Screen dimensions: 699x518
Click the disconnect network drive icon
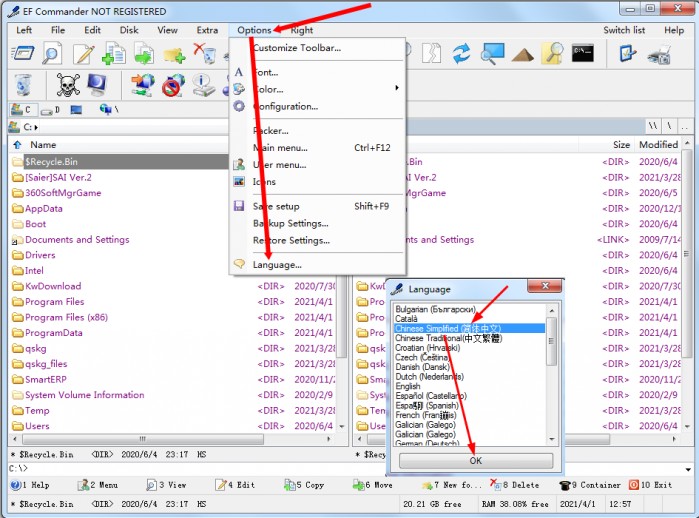pyautogui.click(x=173, y=85)
